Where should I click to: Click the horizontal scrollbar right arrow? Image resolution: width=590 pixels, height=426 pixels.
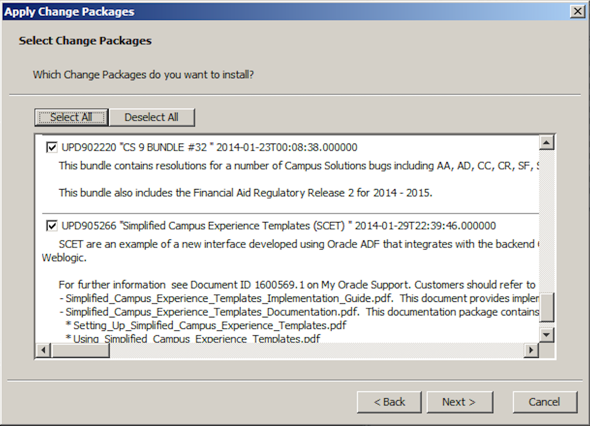pyautogui.click(x=531, y=350)
